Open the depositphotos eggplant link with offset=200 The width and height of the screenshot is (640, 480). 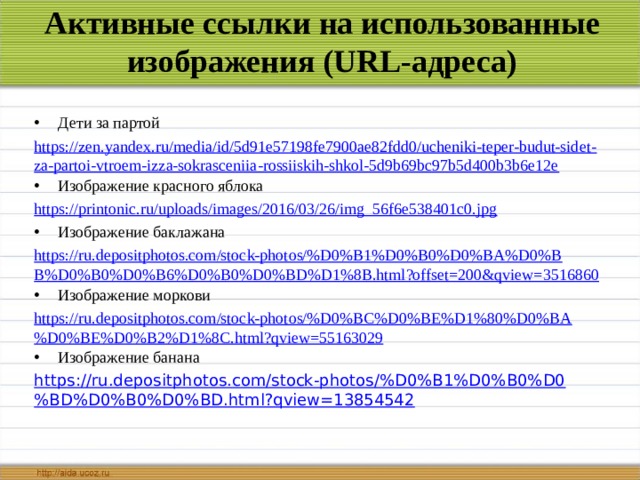click(316, 265)
